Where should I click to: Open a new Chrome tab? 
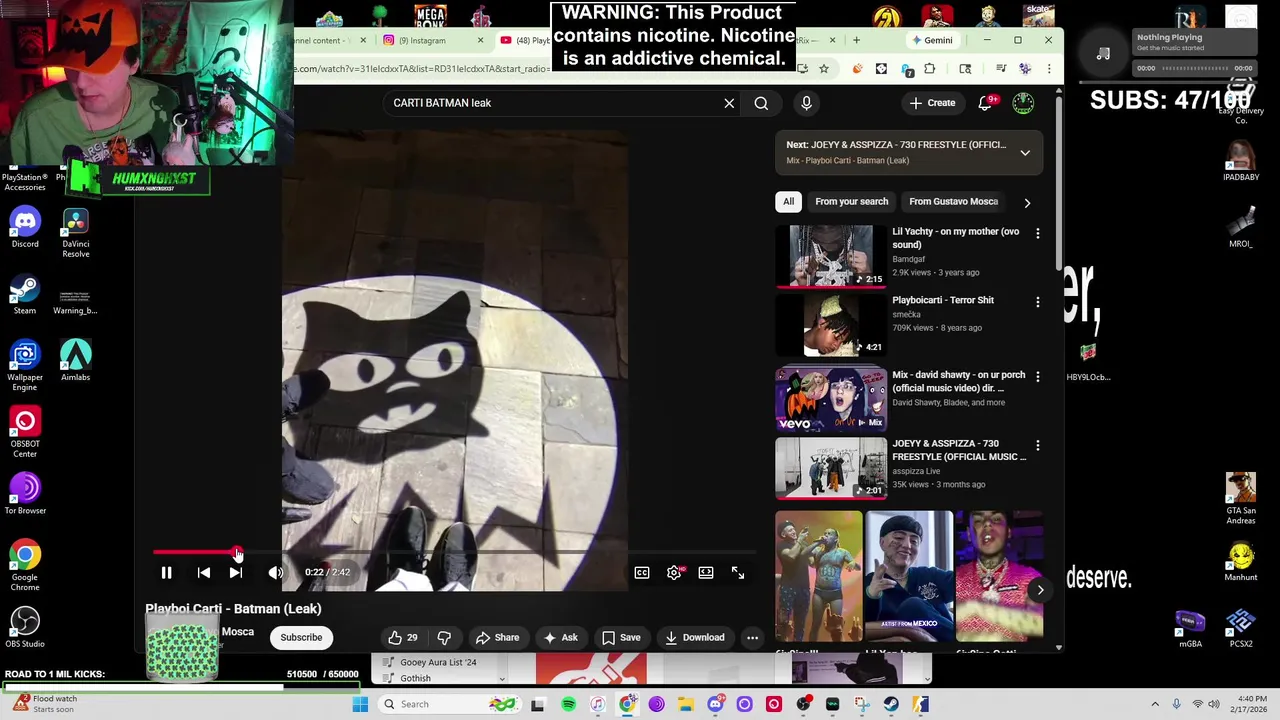[x=856, y=41]
